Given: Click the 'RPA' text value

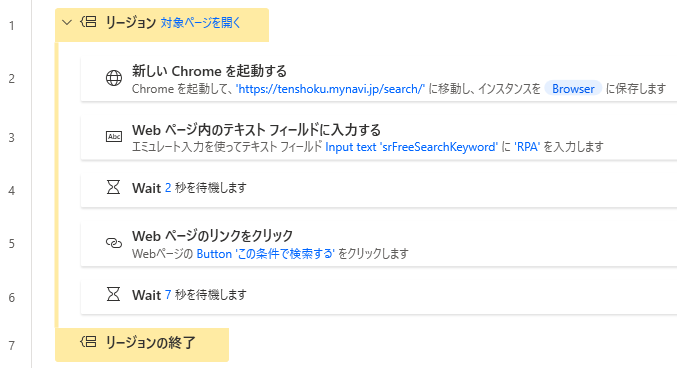Looking at the screenshot, I should point(527,147).
